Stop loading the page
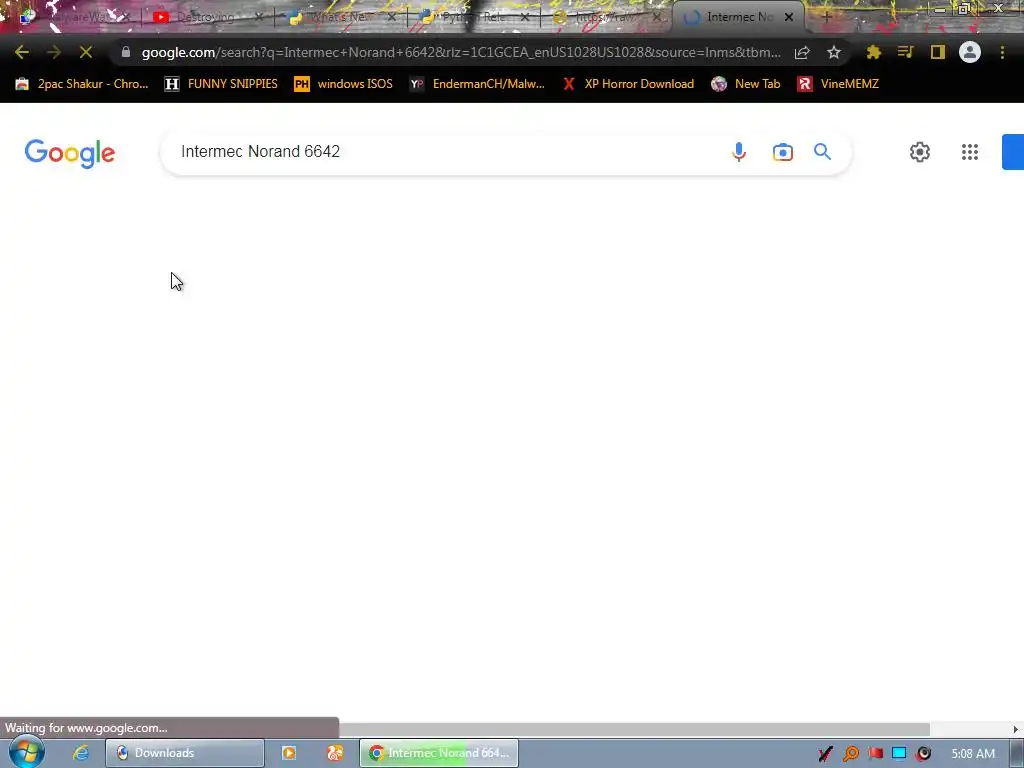 click(x=86, y=52)
